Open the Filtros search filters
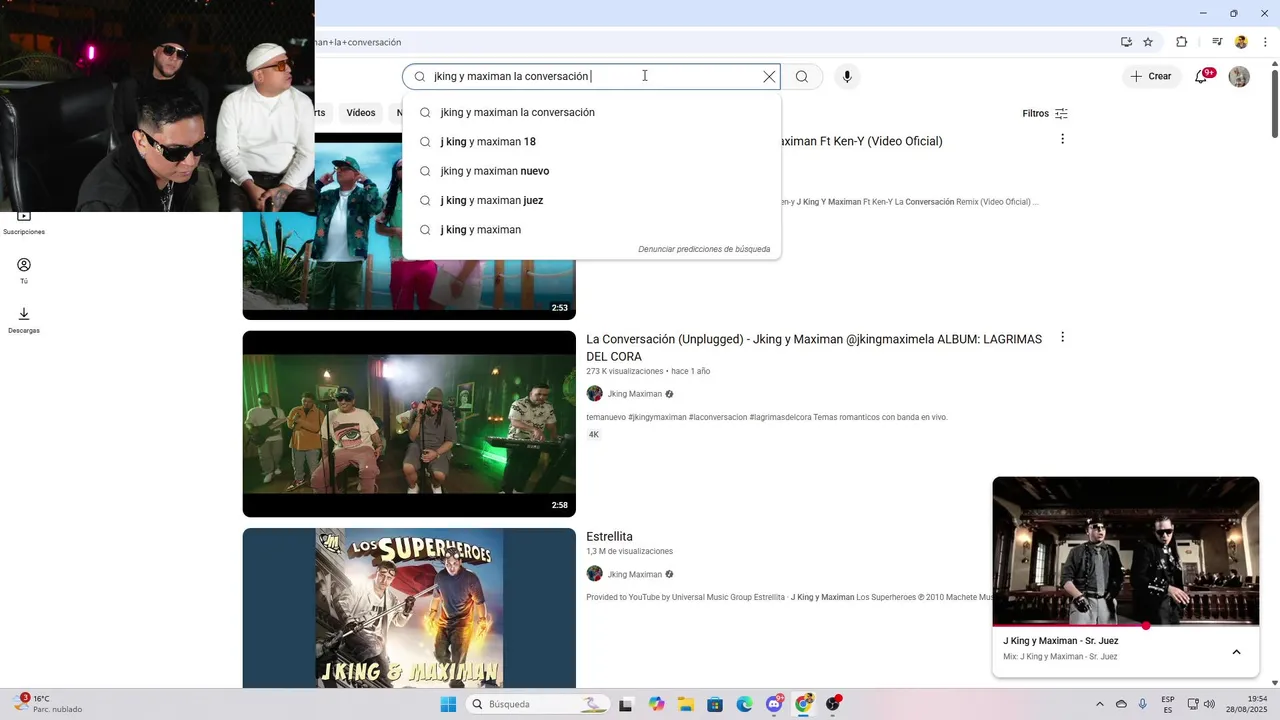This screenshot has height=720, width=1280. [x=1045, y=114]
